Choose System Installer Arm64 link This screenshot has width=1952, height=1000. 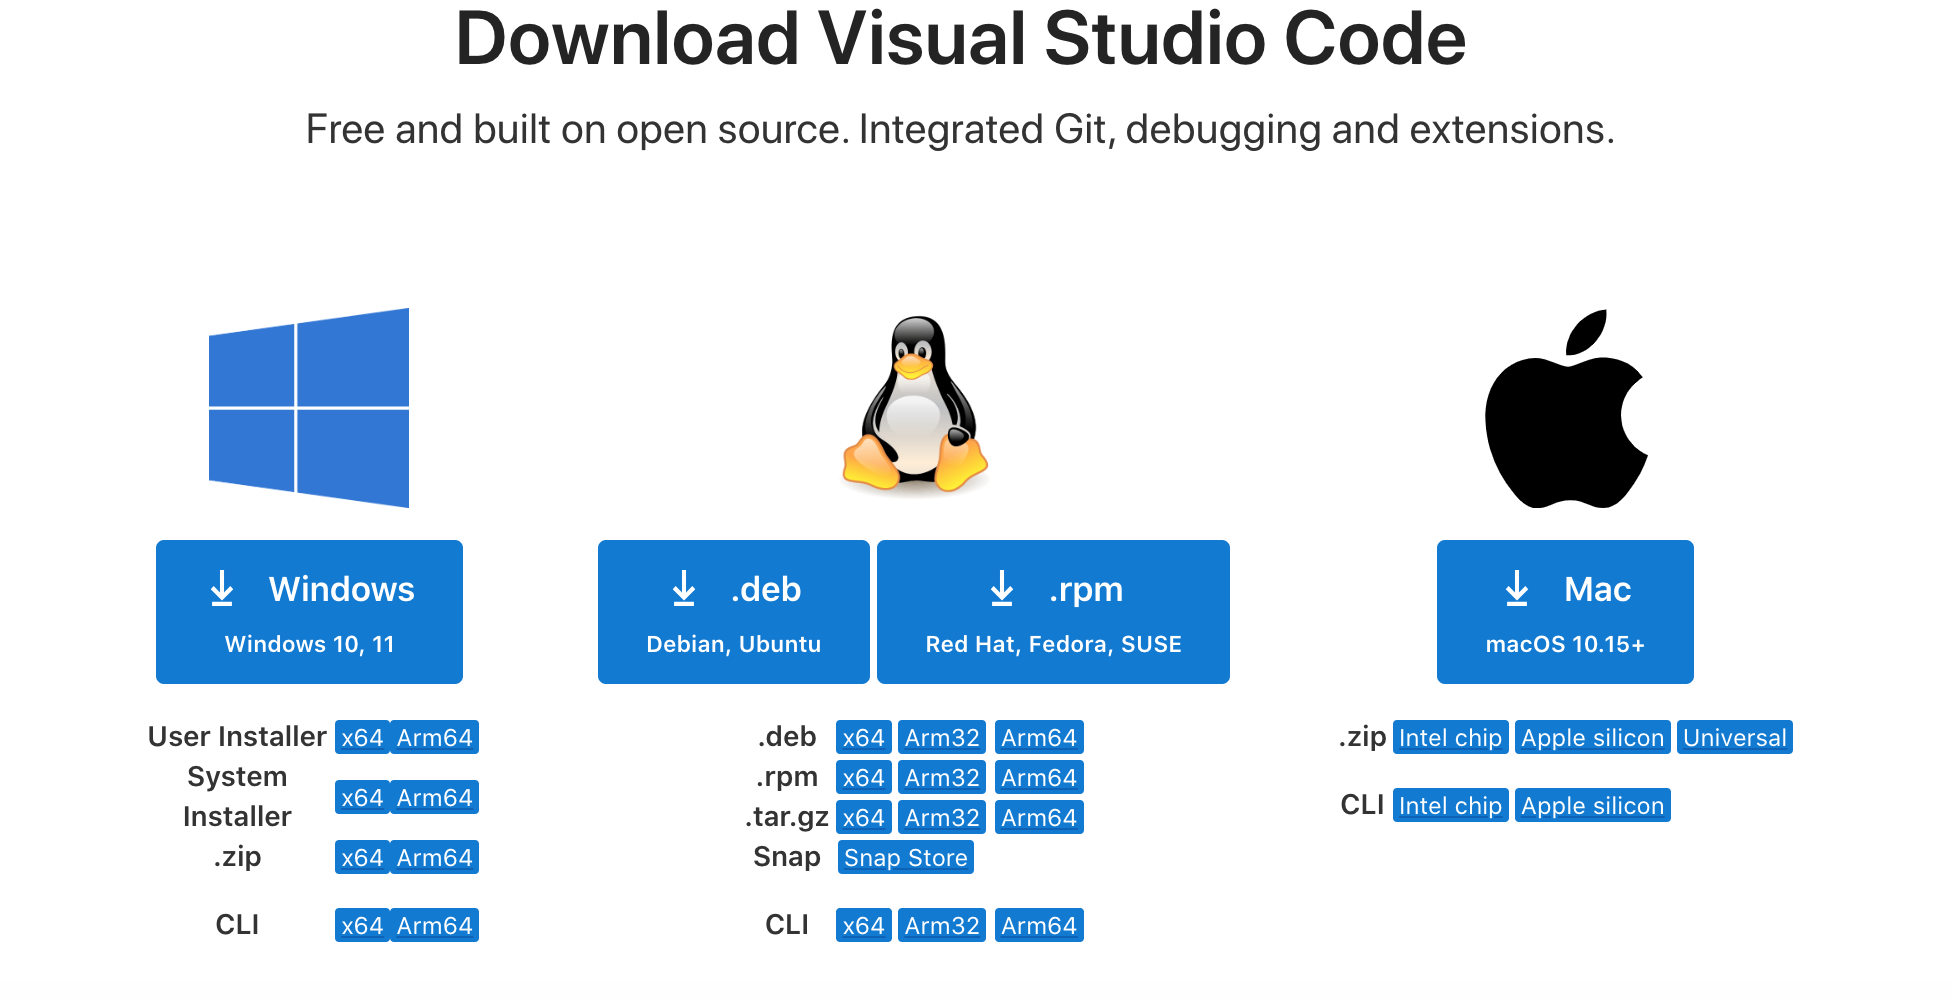click(x=434, y=797)
